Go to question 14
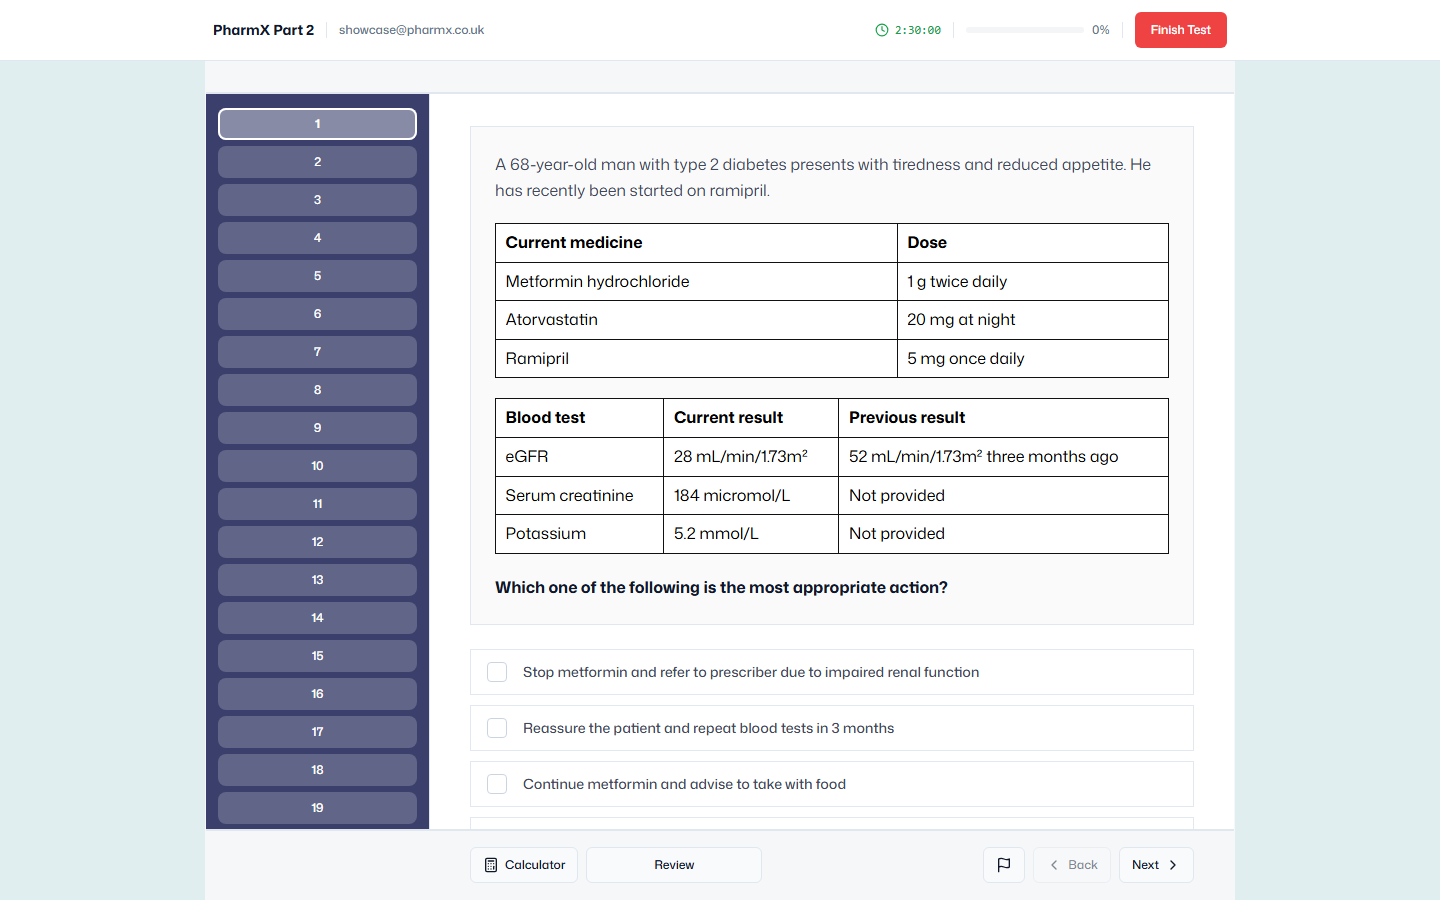 click(318, 618)
